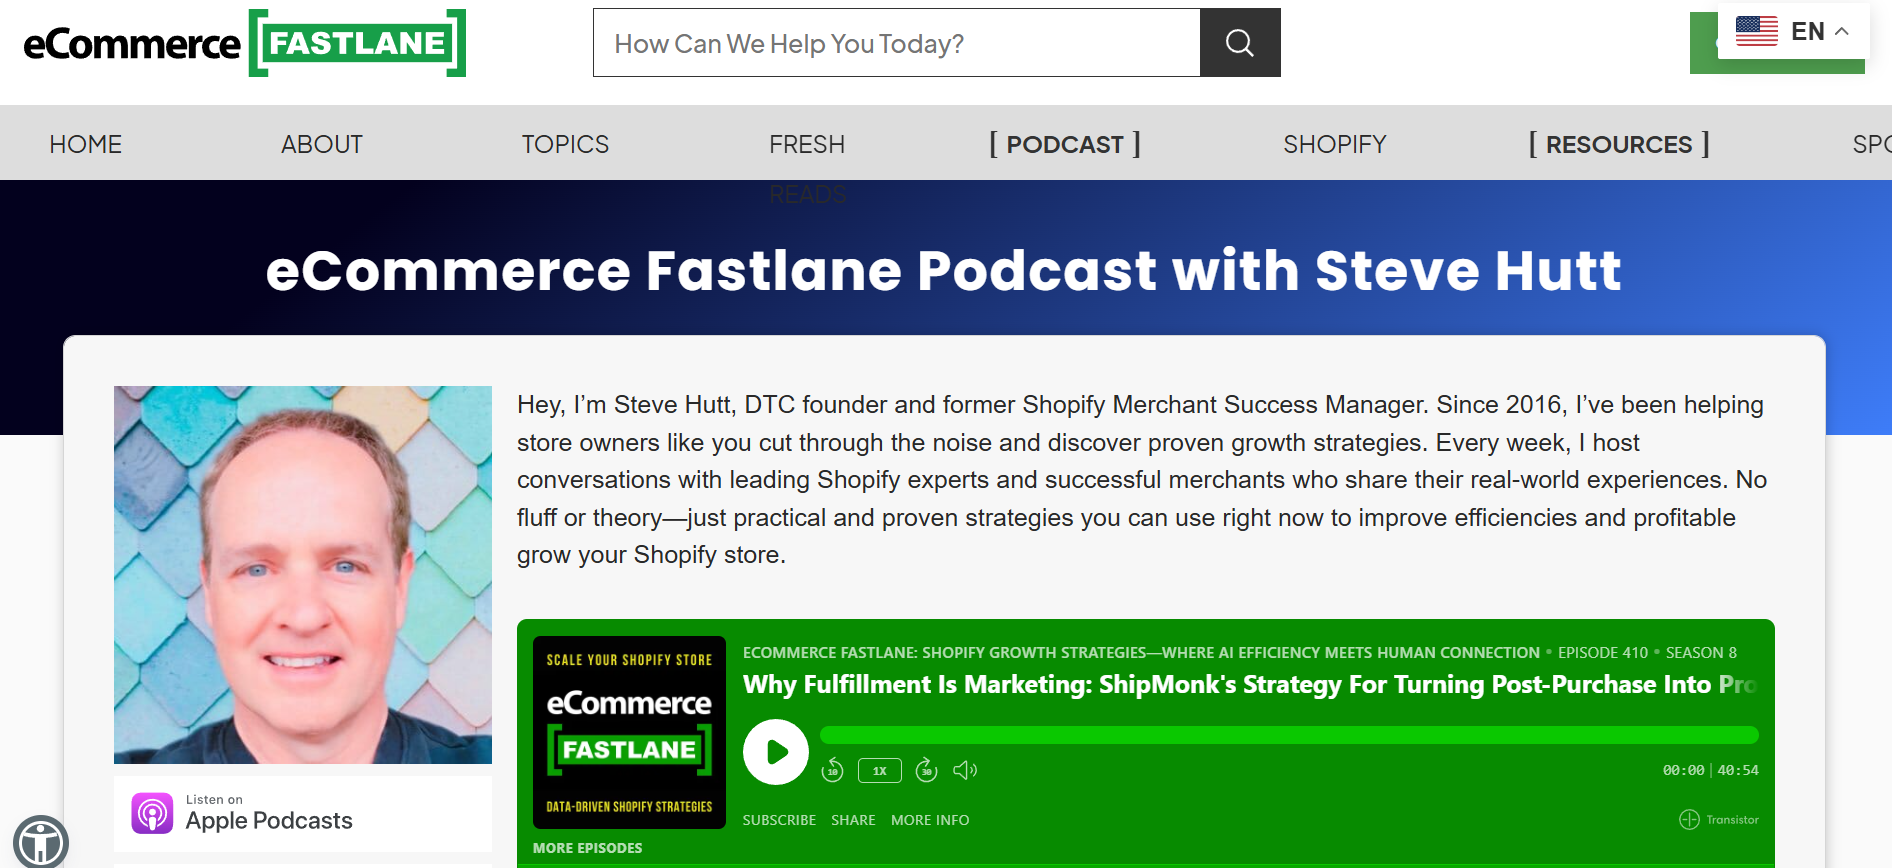The width and height of the screenshot is (1892, 868).
Task: Open the RESOURCES menu item
Action: pos(1619,144)
